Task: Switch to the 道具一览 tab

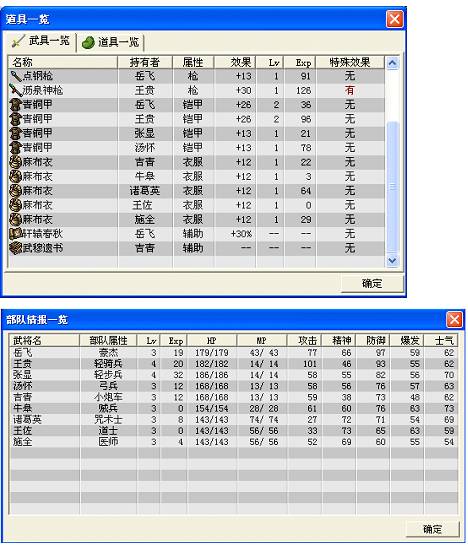Action: click(x=110, y=42)
